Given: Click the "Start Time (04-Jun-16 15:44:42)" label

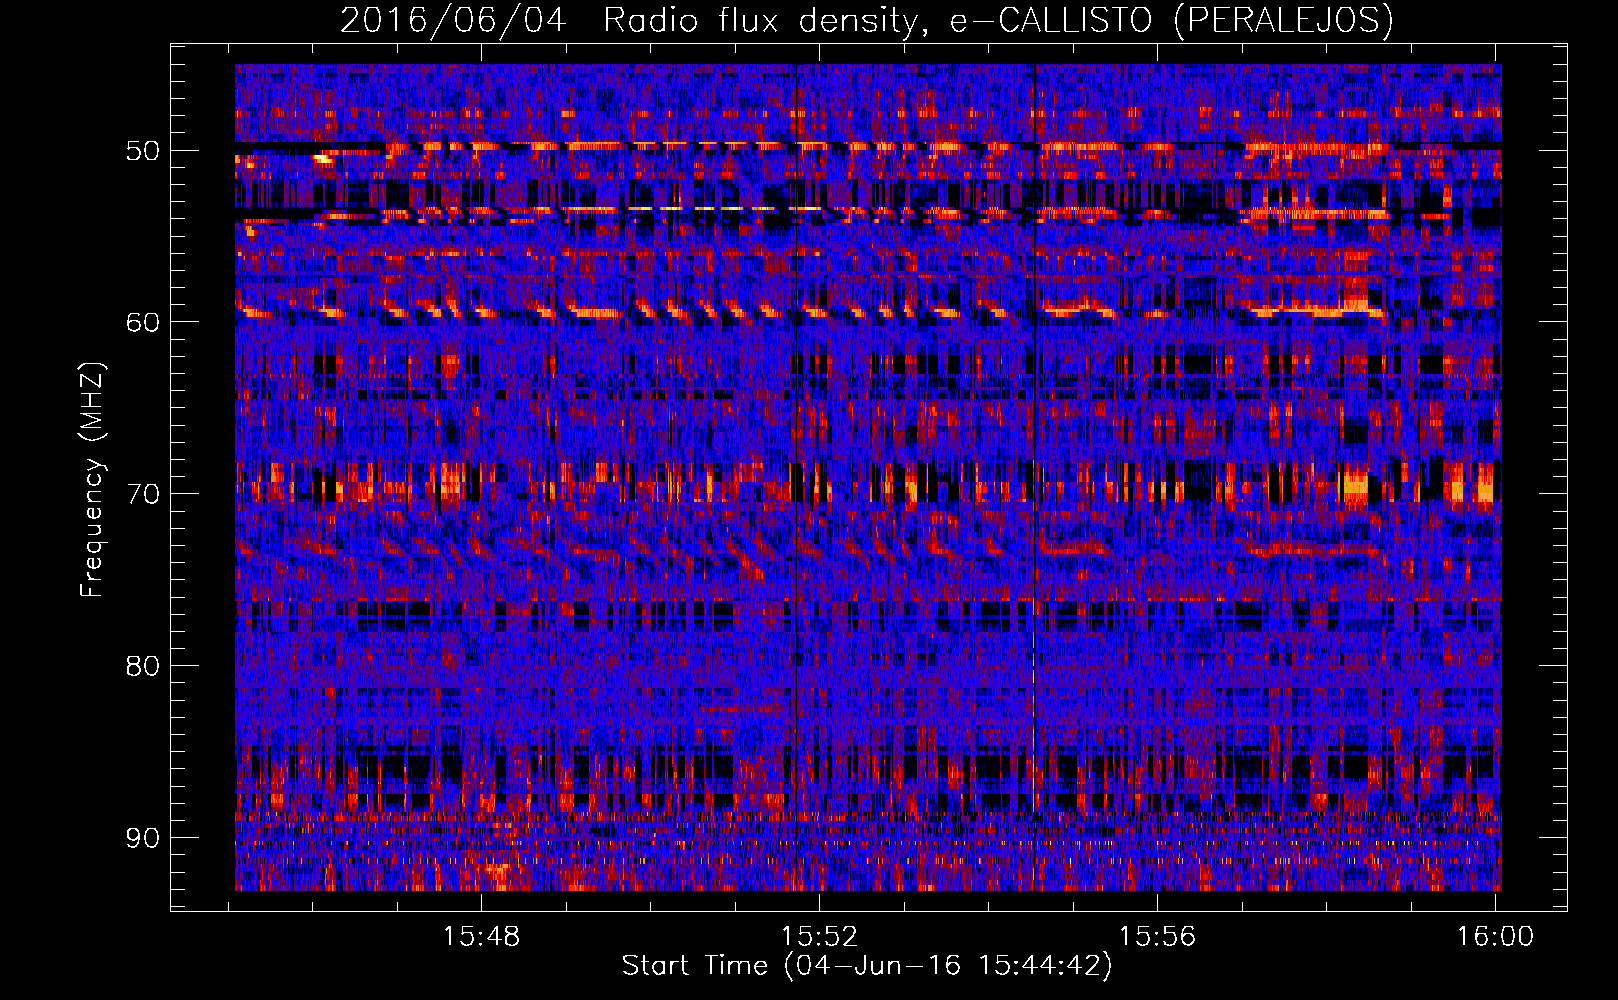Looking at the screenshot, I should [x=867, y=966].
